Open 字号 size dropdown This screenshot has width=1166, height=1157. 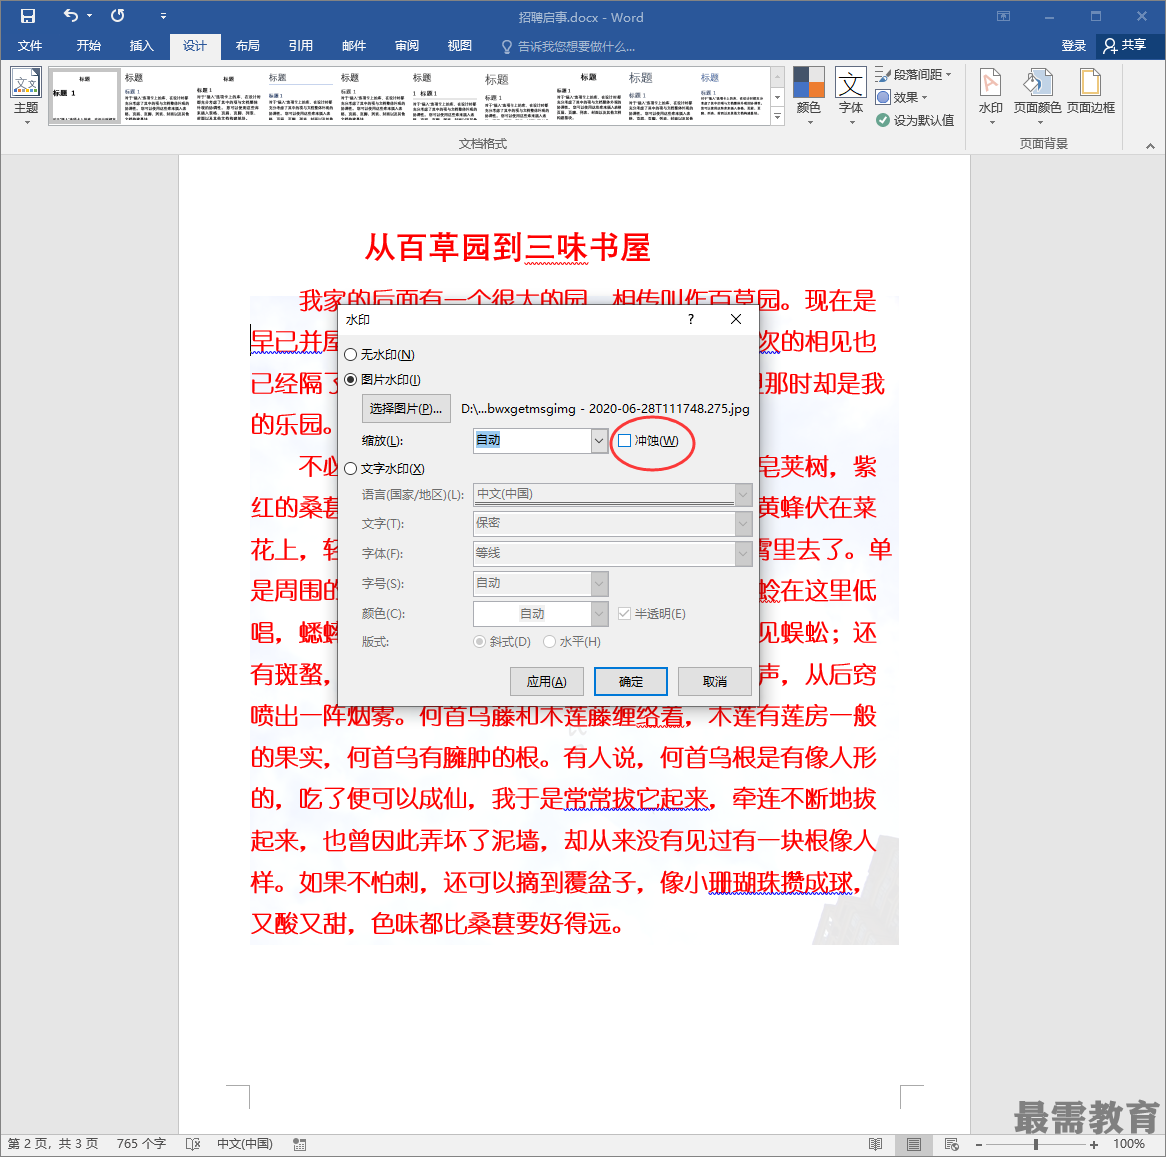click(599, 584)
